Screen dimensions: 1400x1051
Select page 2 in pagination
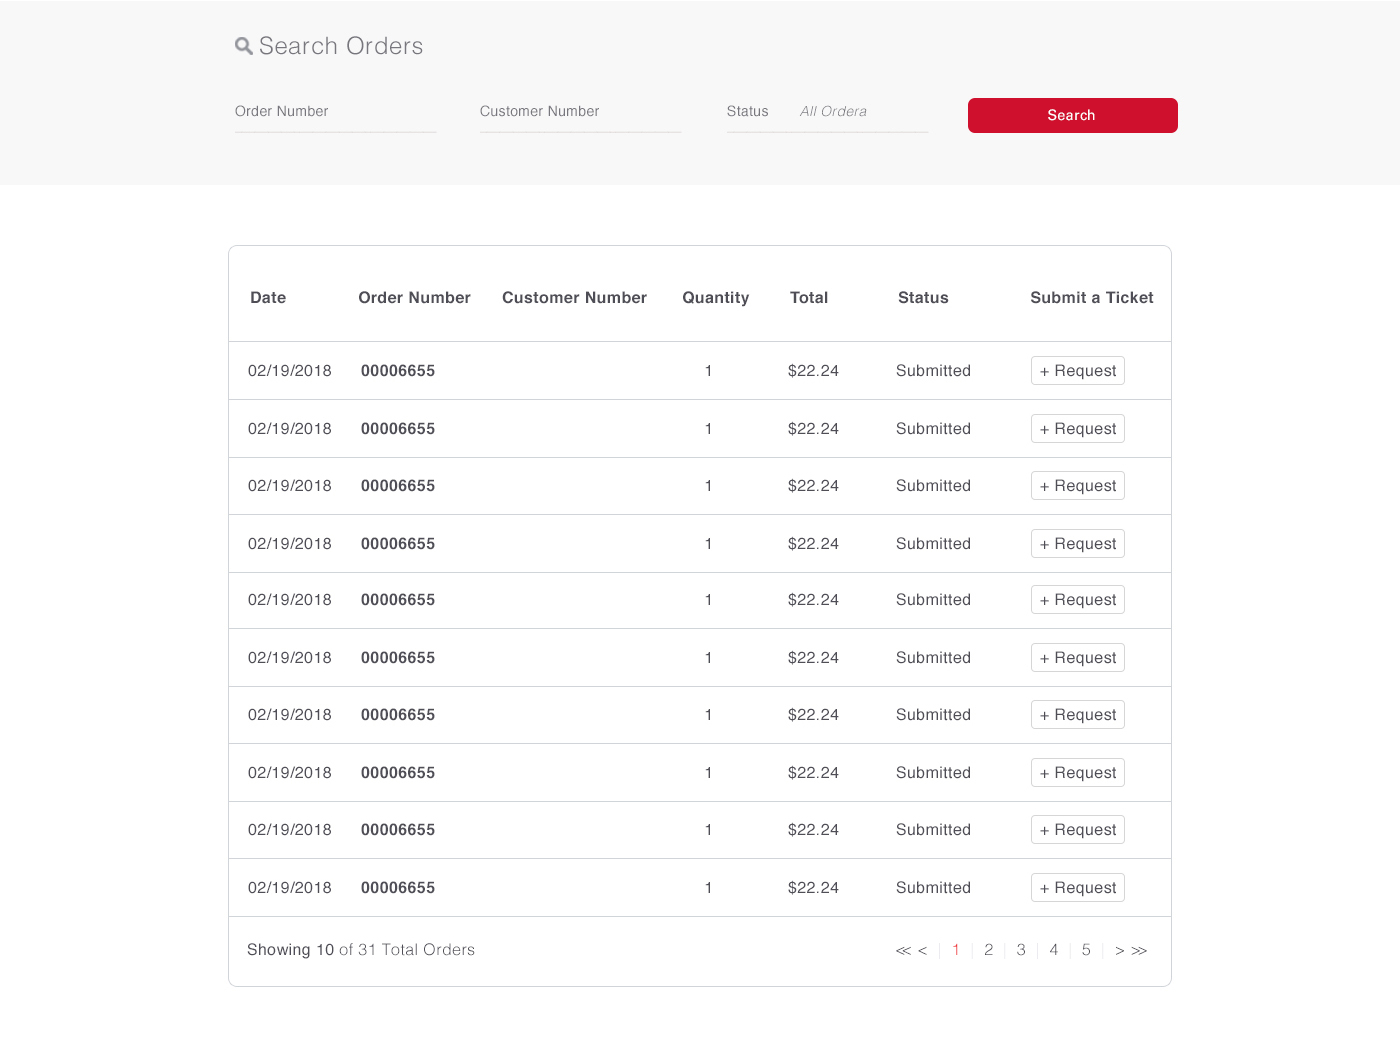tap(988, 950)
